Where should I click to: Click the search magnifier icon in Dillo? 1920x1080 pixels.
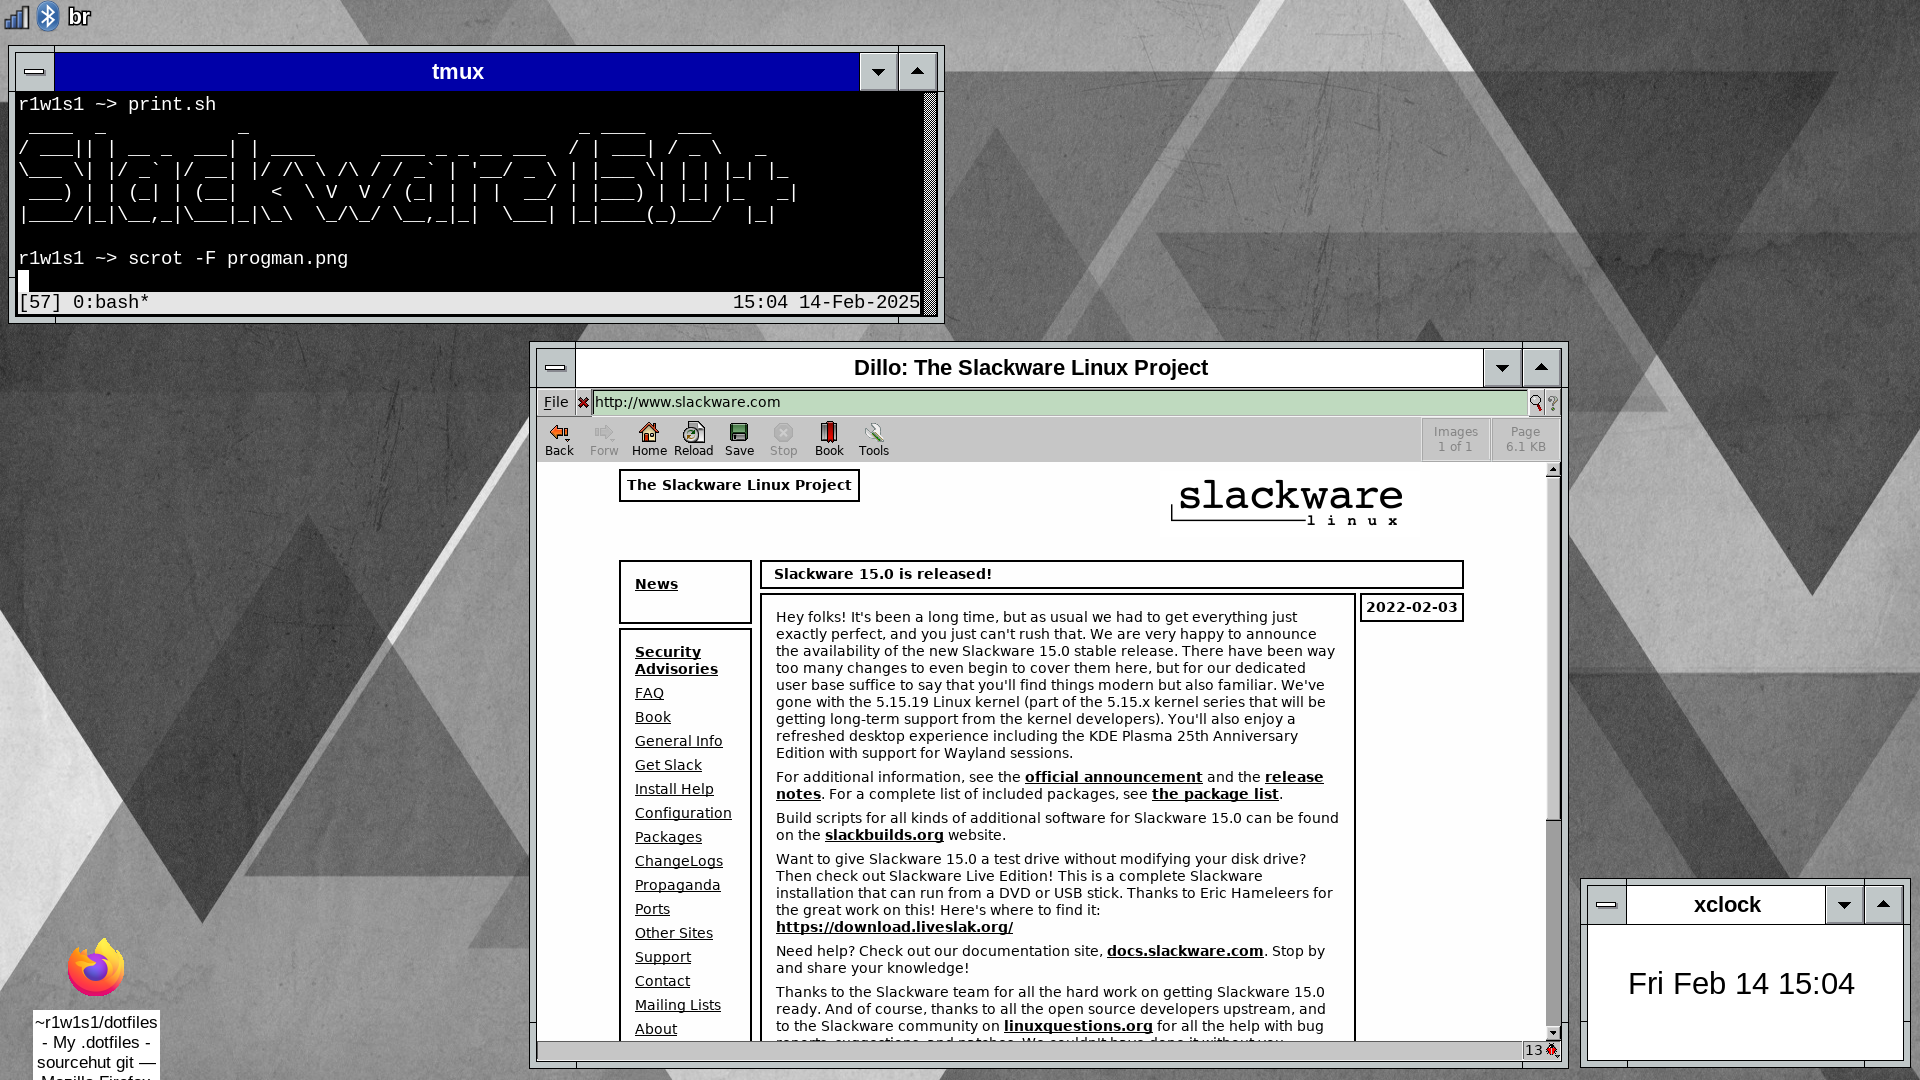[1535, 403]
